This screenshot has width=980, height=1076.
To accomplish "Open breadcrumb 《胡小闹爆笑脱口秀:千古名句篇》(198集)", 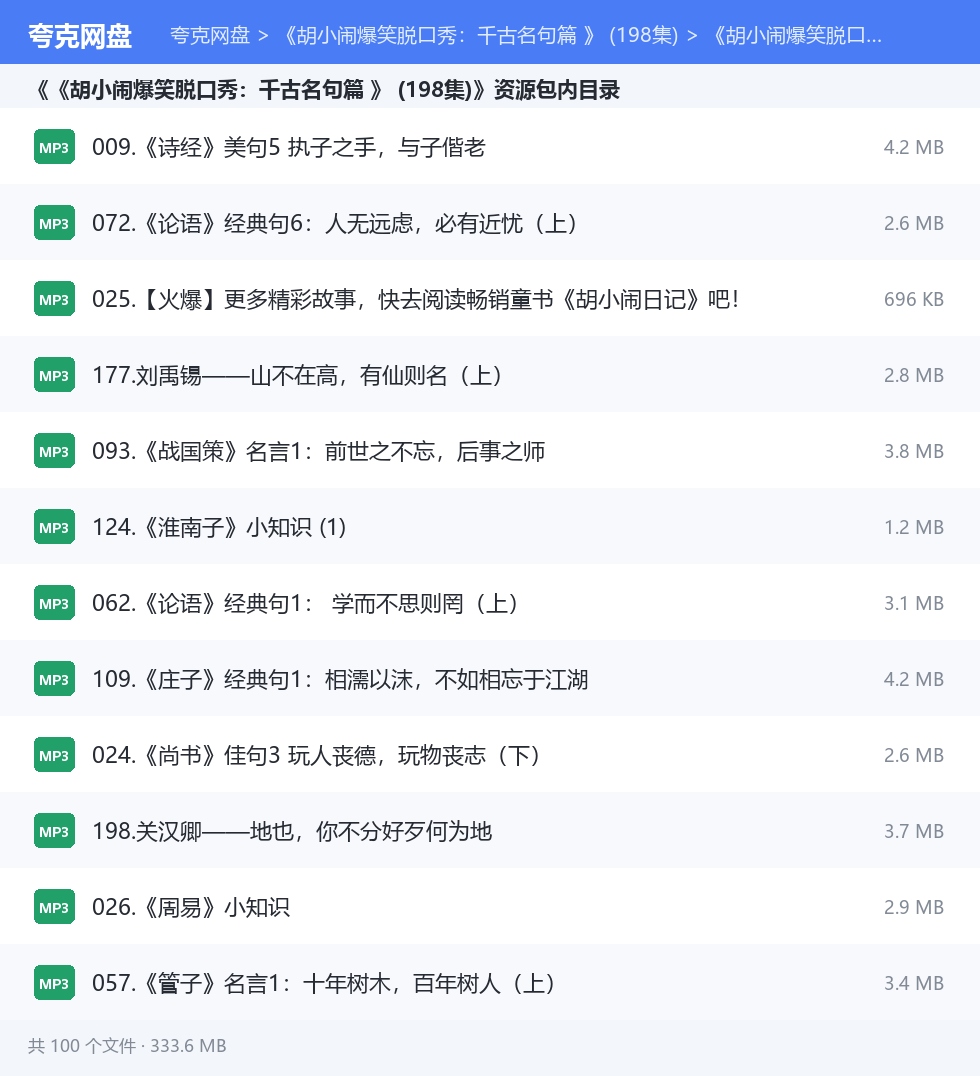I will click(480, 35).
